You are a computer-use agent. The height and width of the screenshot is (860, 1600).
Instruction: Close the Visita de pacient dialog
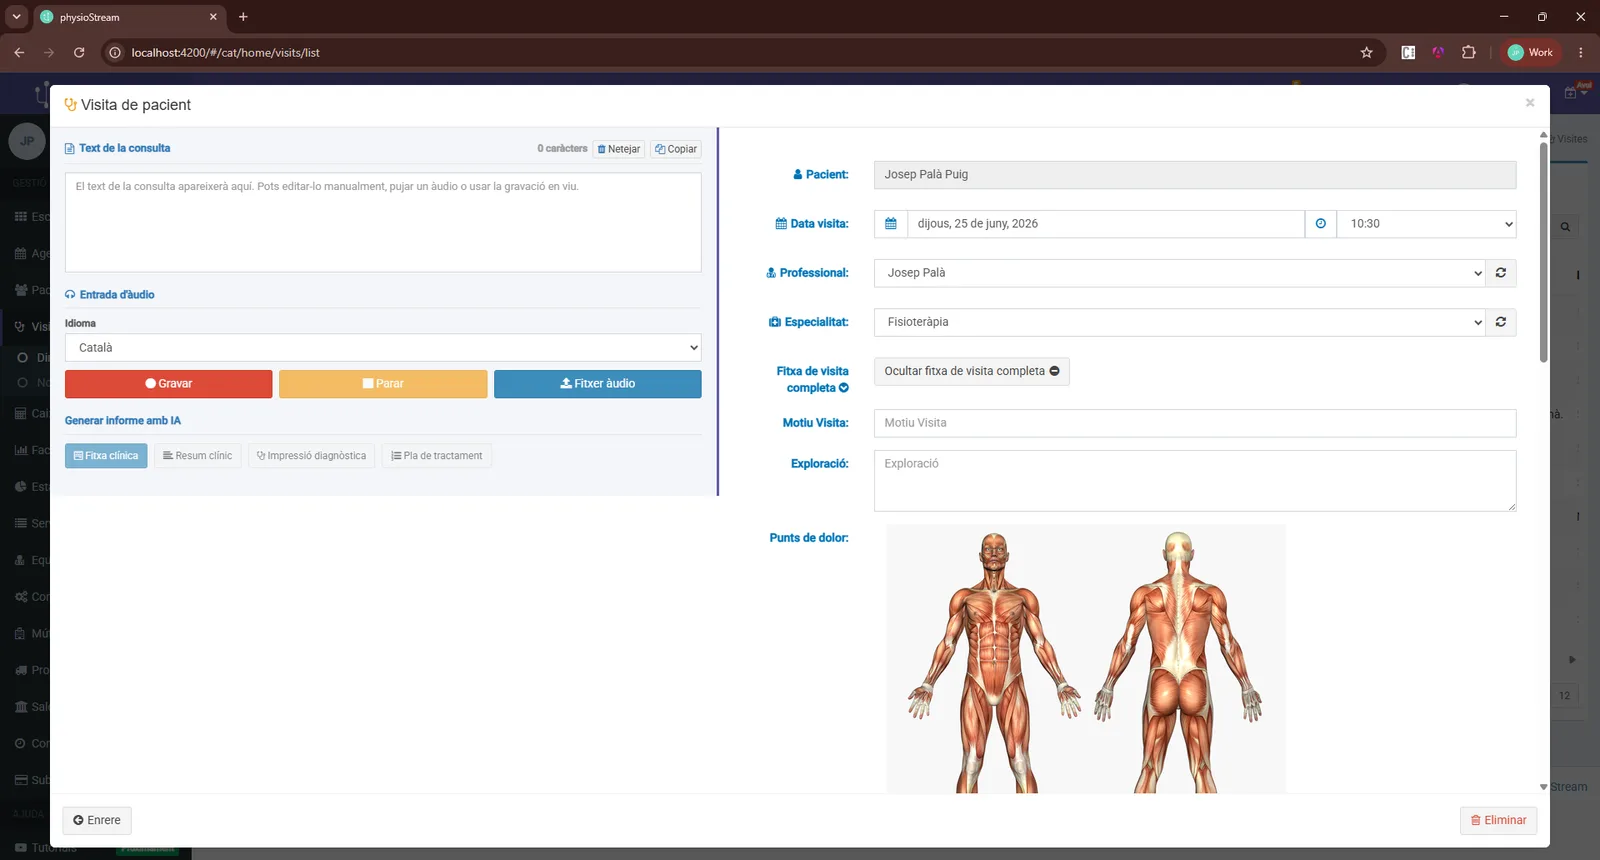(1530, 103)
